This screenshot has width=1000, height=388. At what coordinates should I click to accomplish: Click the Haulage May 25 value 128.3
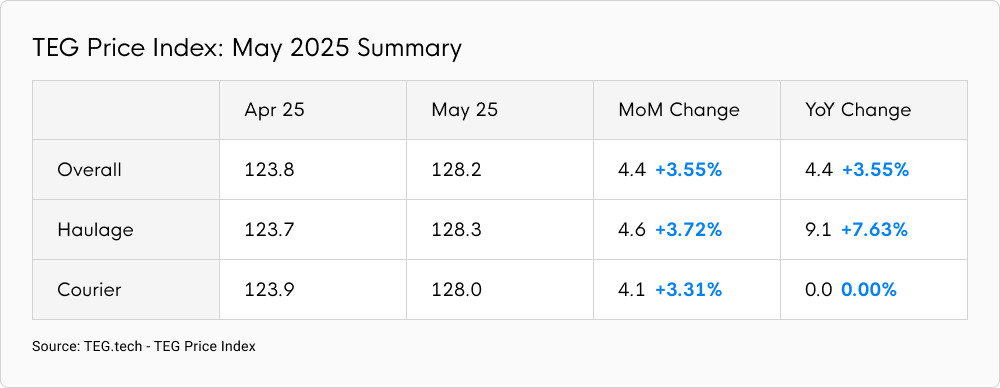point(457,230)
